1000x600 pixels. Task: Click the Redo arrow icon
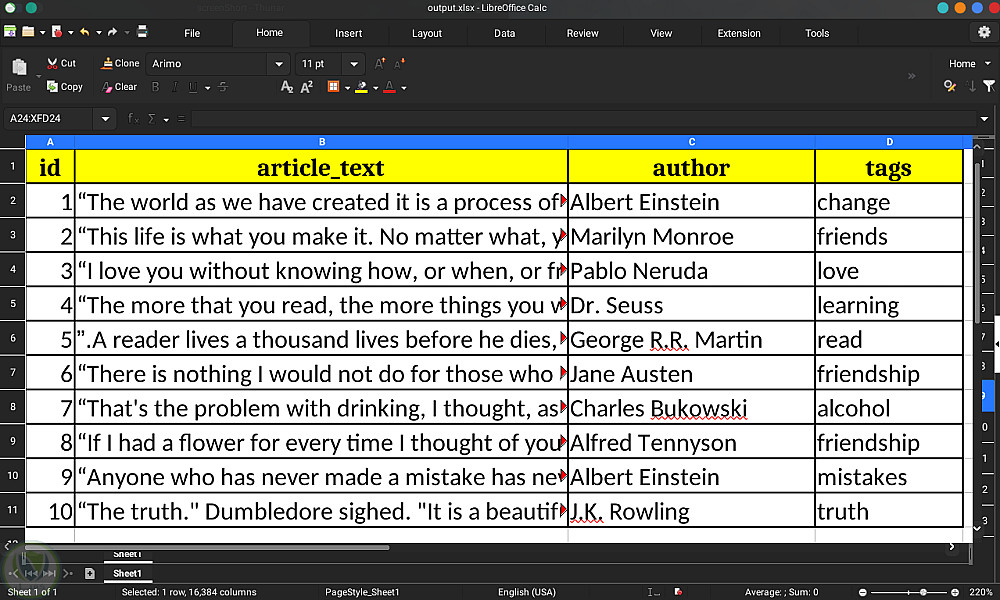[112, 31]
